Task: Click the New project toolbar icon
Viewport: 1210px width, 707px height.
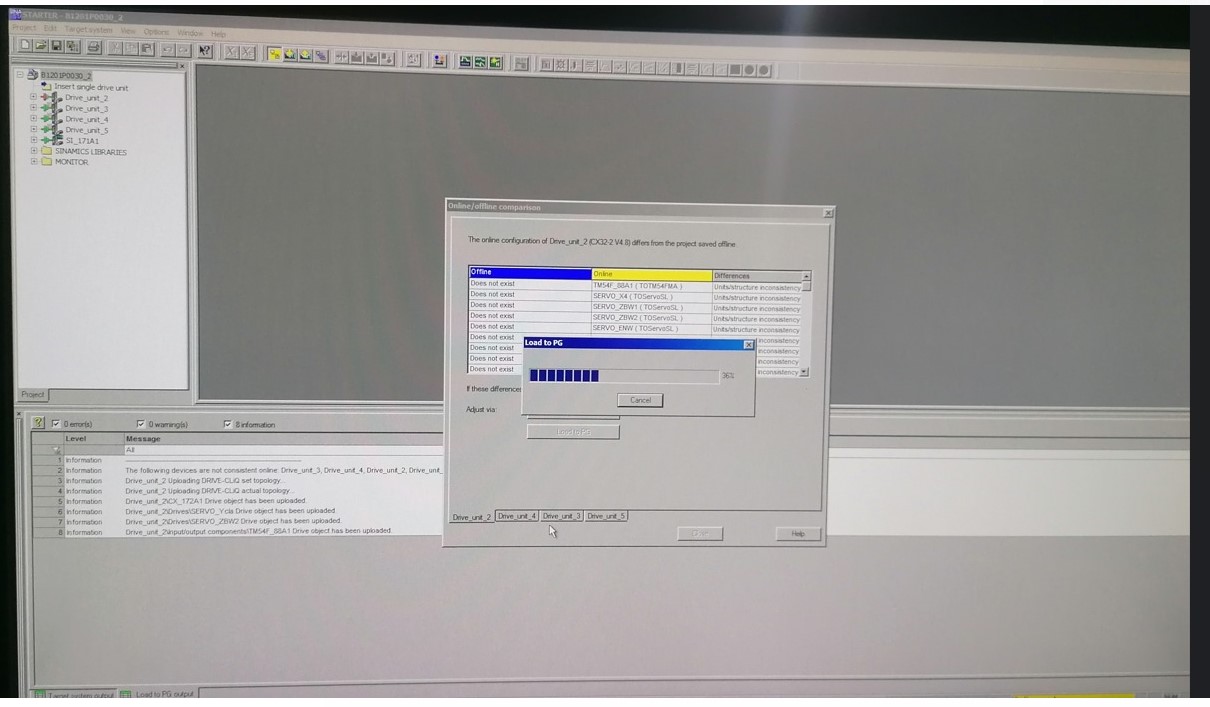Action: [x=25, y=45]
